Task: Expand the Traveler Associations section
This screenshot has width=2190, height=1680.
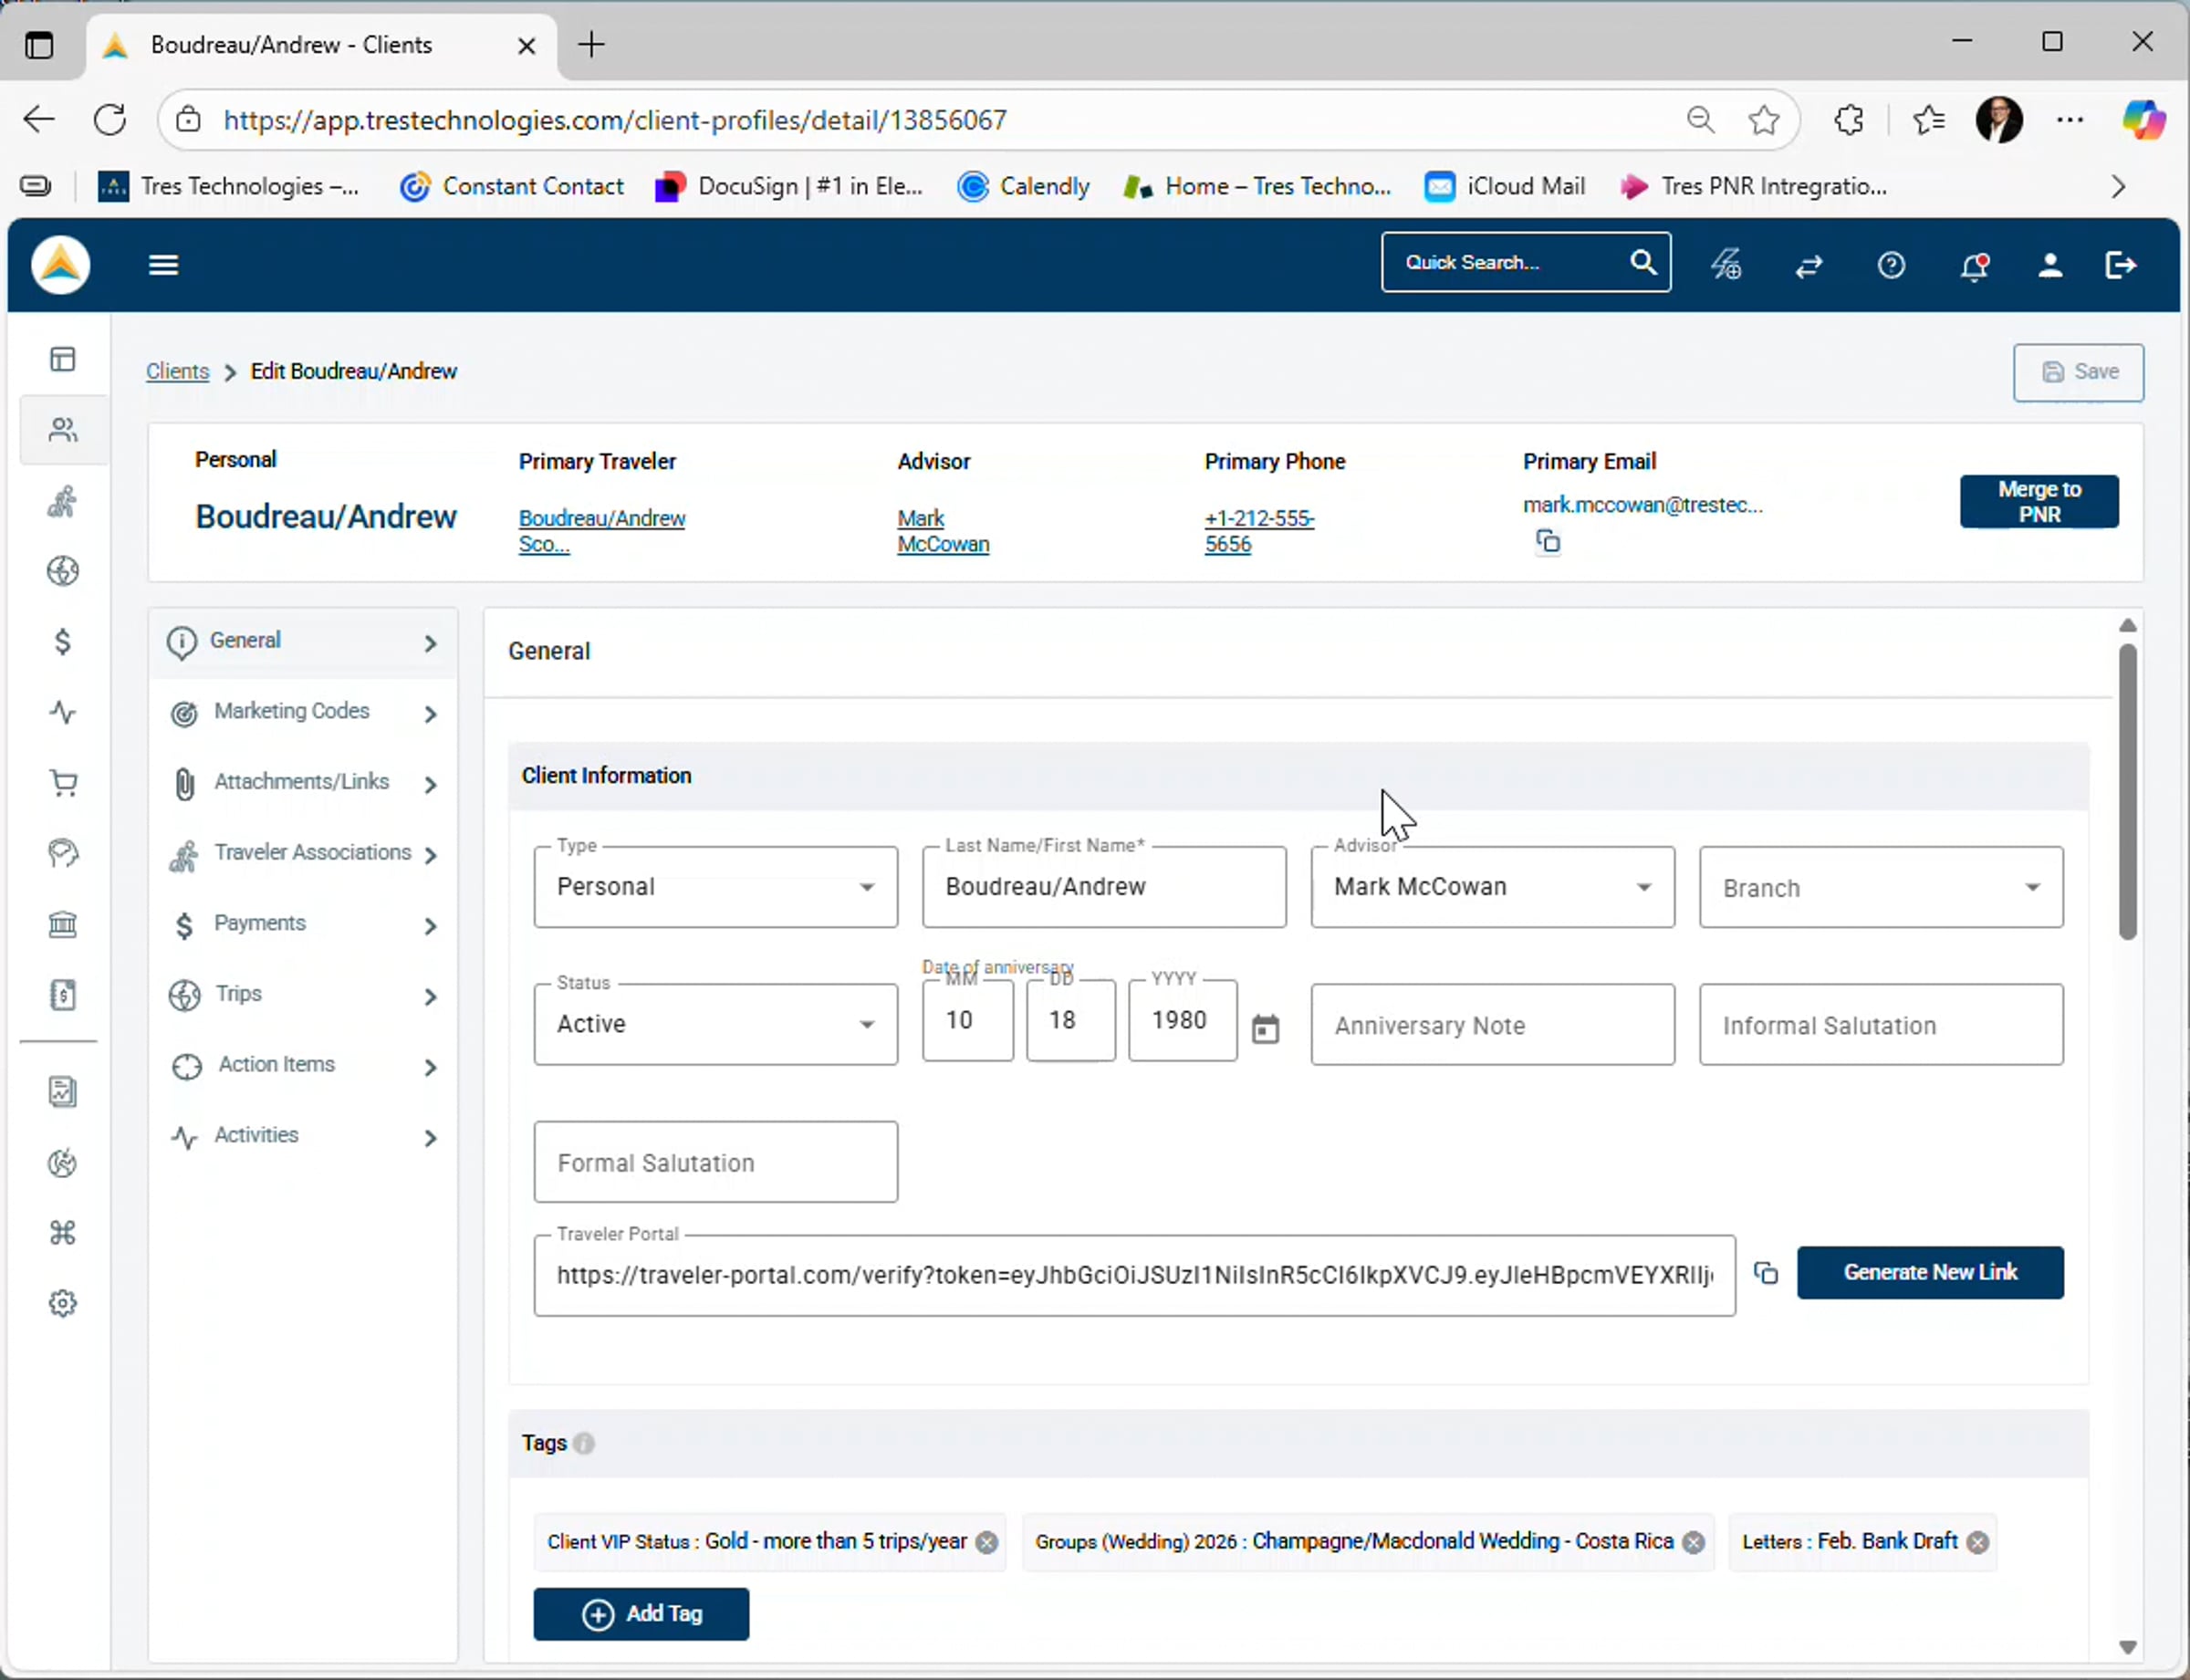Action: point(304,854)
